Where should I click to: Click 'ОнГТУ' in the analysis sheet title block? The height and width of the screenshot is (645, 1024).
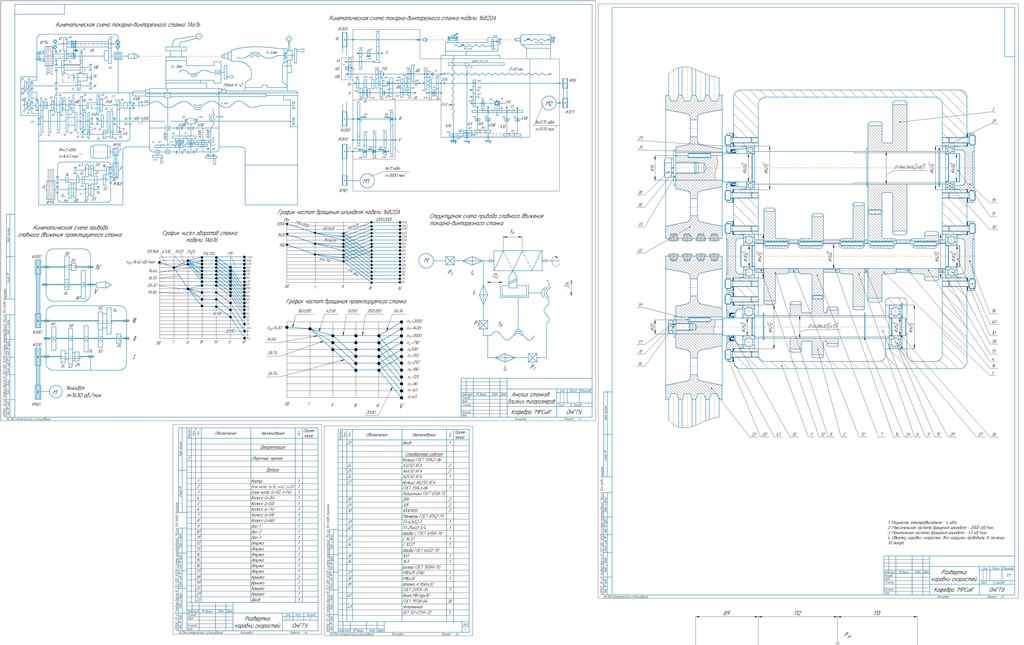[x=574, y=412]
